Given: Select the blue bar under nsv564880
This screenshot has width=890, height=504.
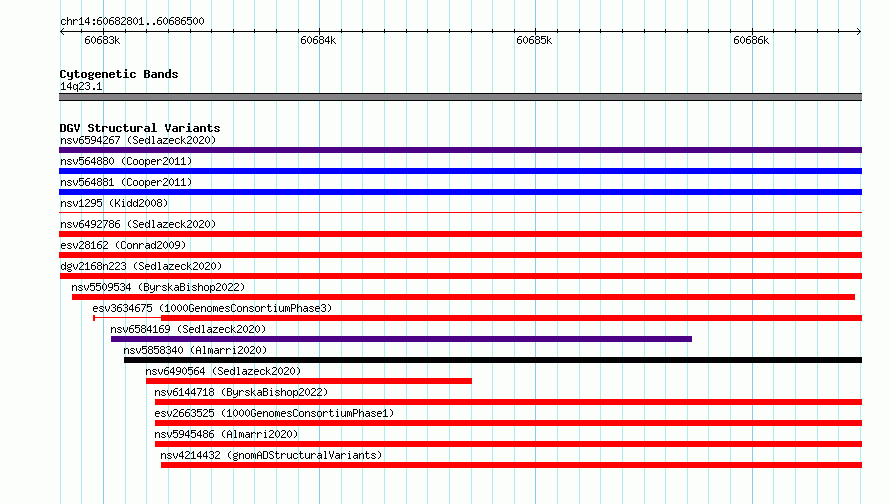Looking at the screenshot, I should coord(460,171).
